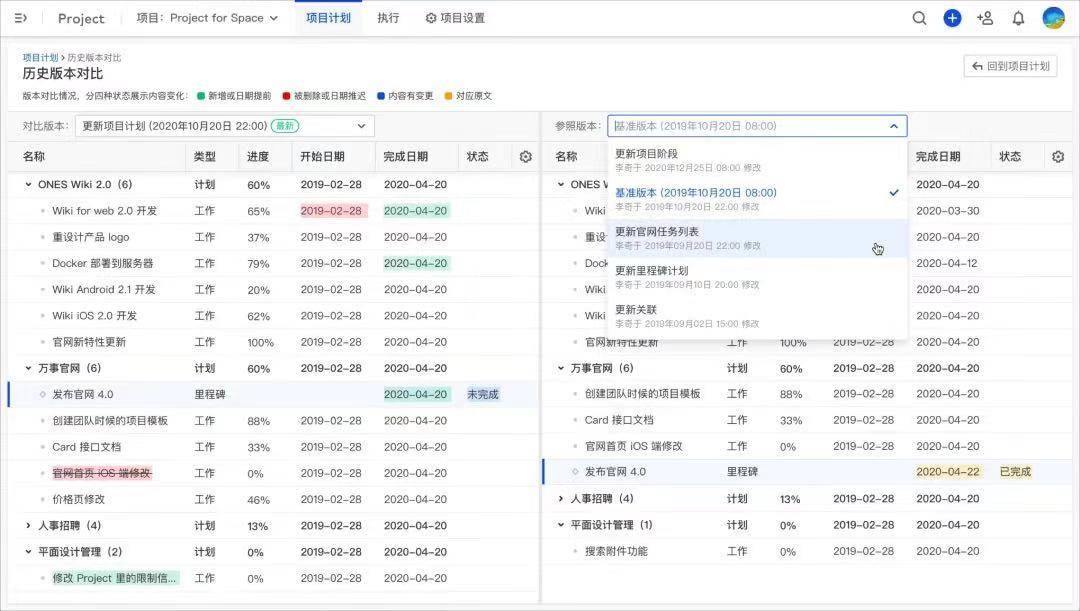1080x611 pixels.
Task: Open the 项目: Project for Space dropdown
Action: 207,18
